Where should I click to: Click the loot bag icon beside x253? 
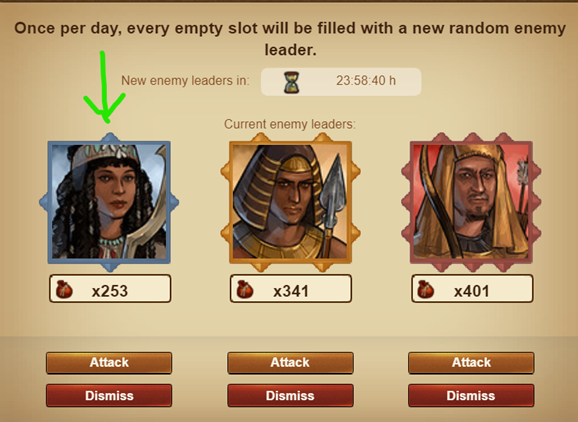pos(64,289)
